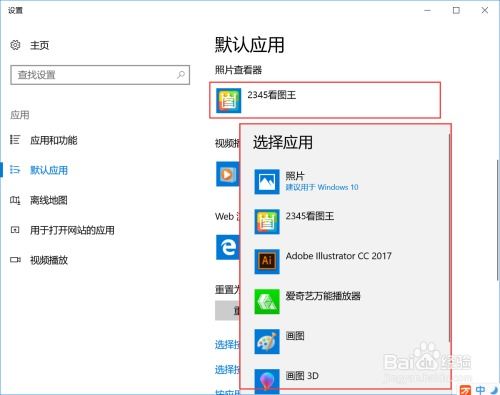Click the 中 input language indicator

click(480, 390)
